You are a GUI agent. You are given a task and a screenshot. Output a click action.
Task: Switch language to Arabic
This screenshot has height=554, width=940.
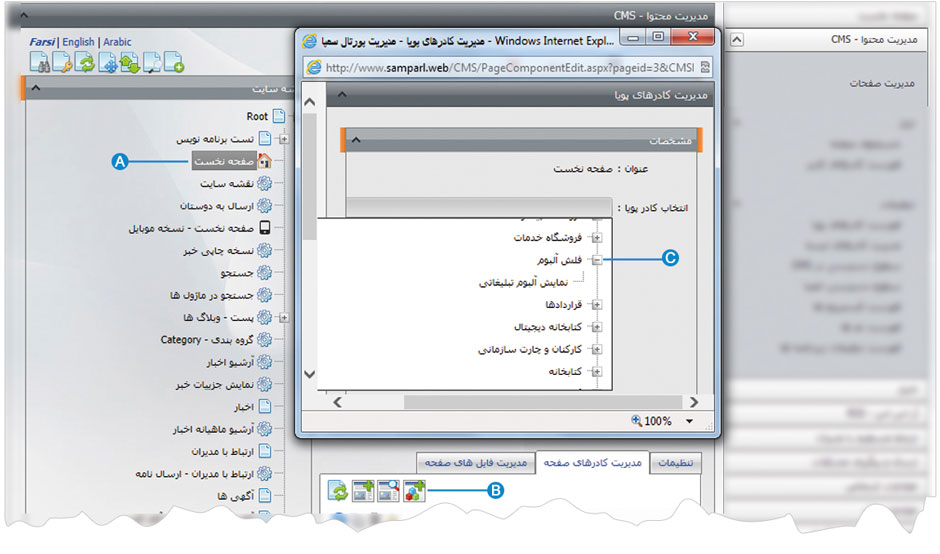[117, 42]
